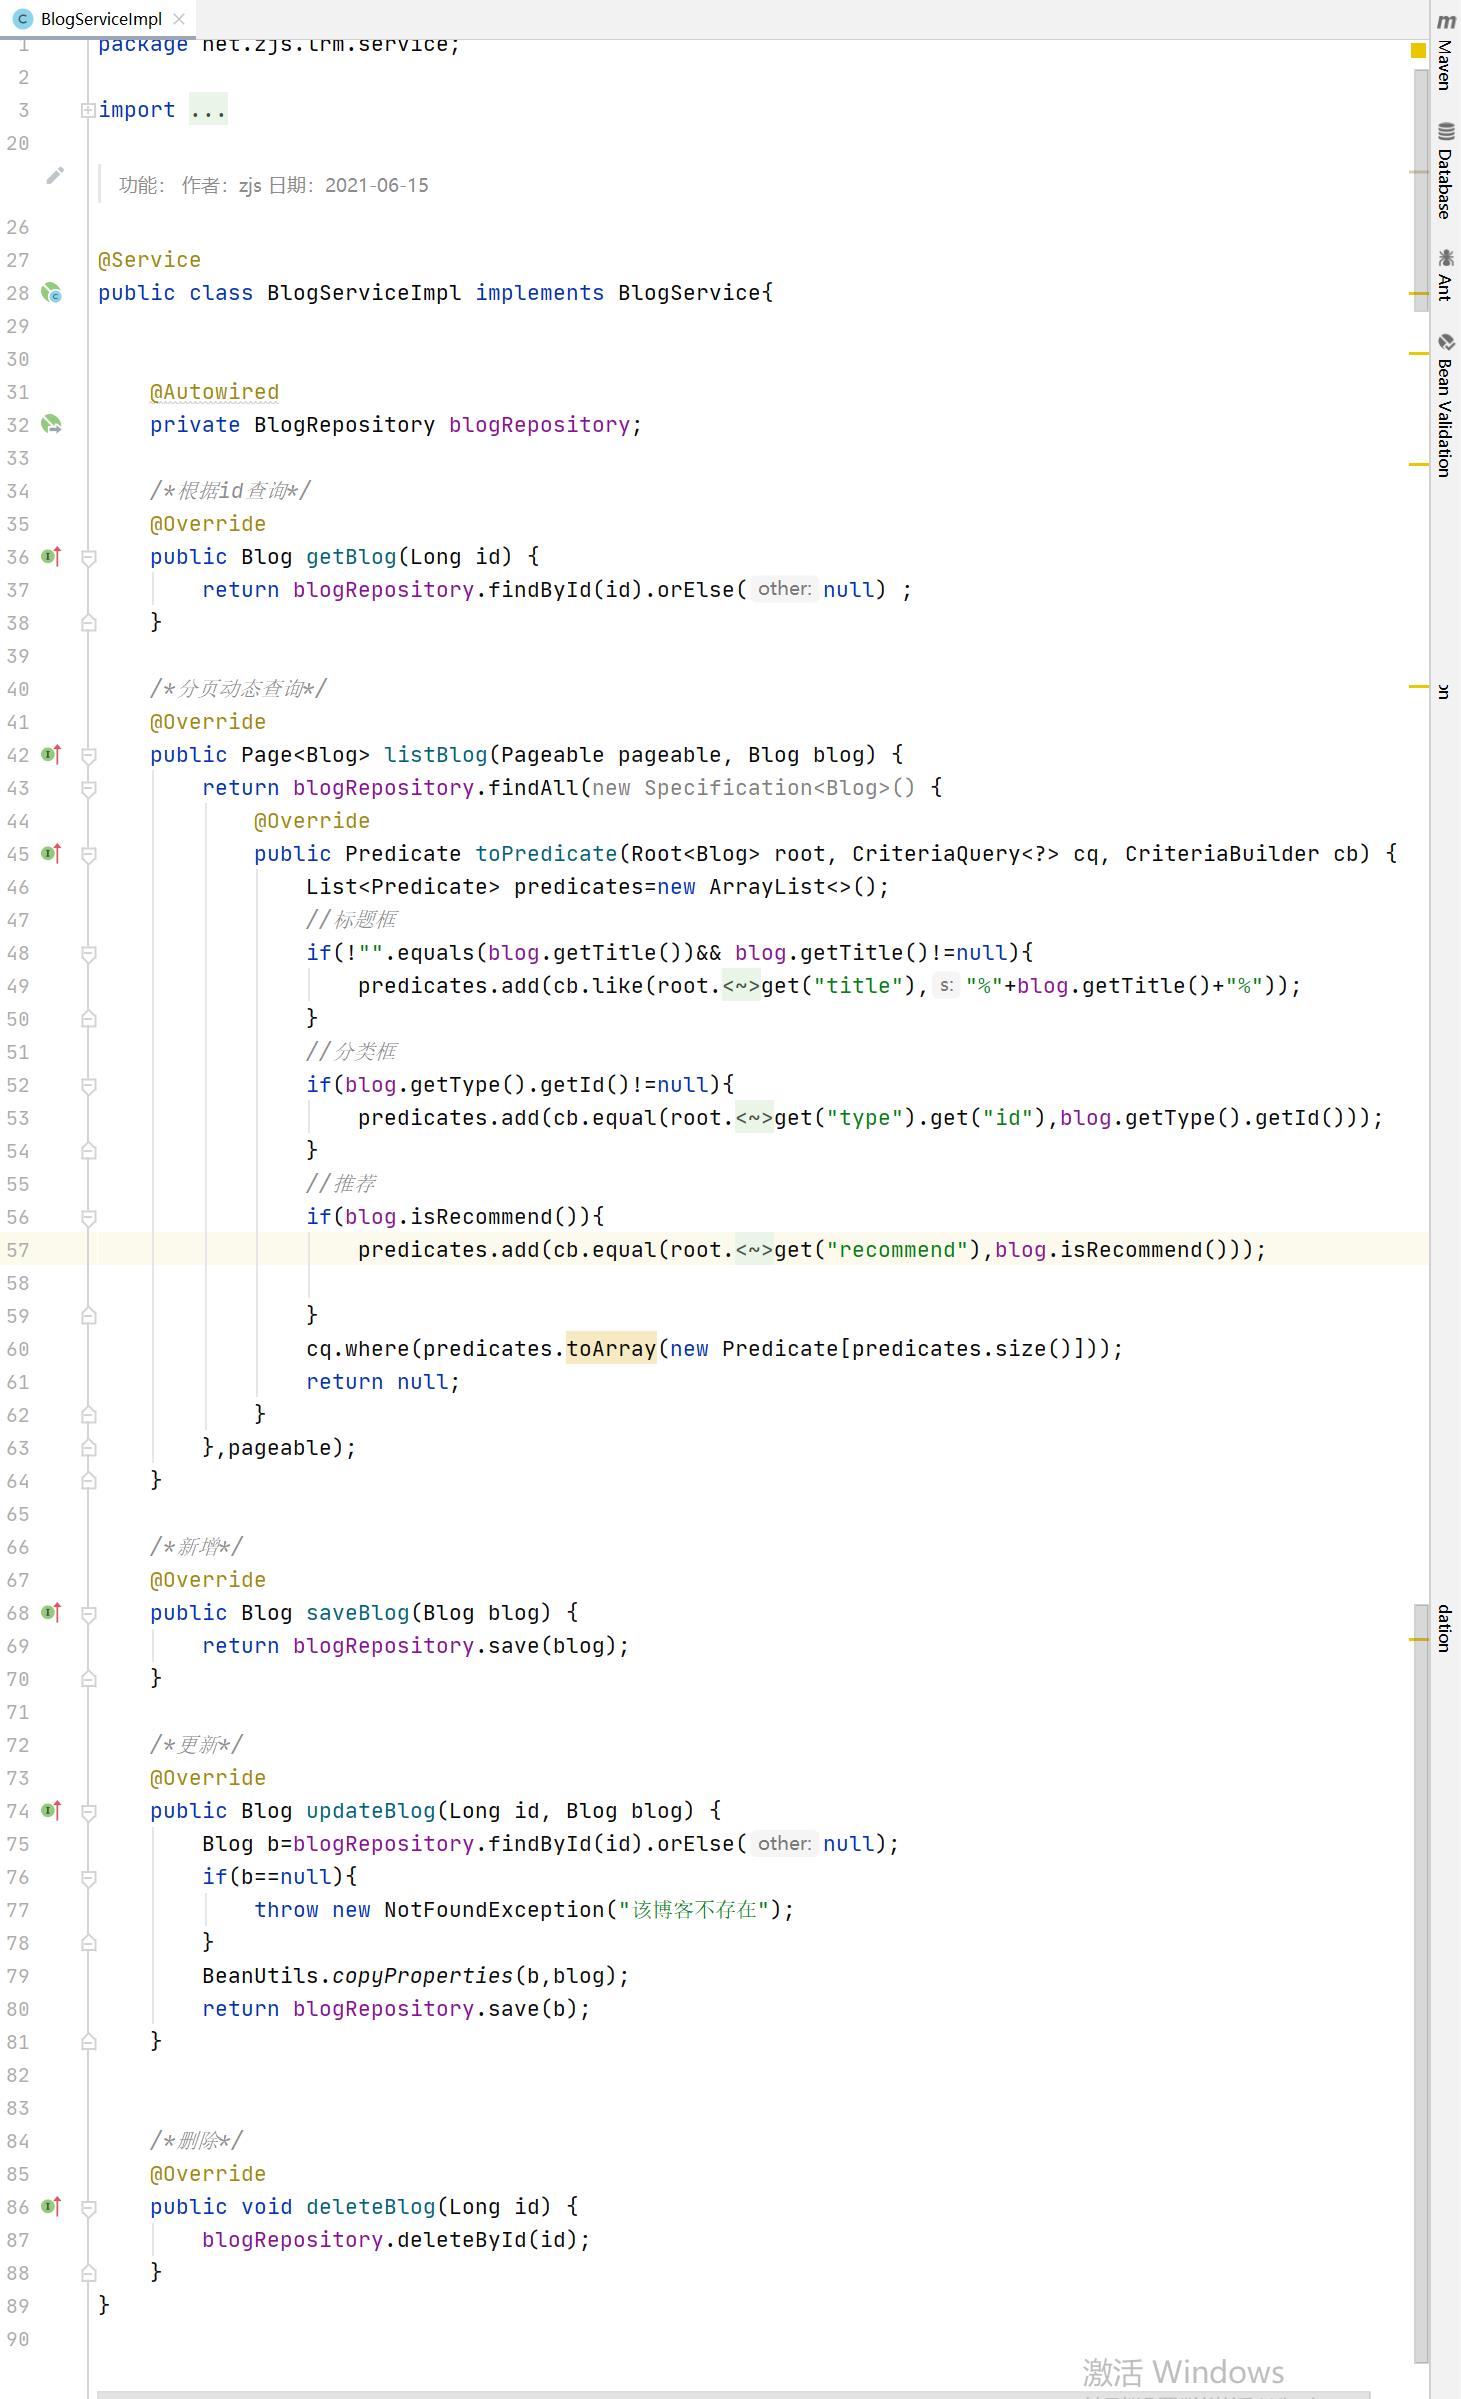Collapse the toPredicate method fold
This screenshot has width=1461, height=2399.
click(x=88, y=855)
